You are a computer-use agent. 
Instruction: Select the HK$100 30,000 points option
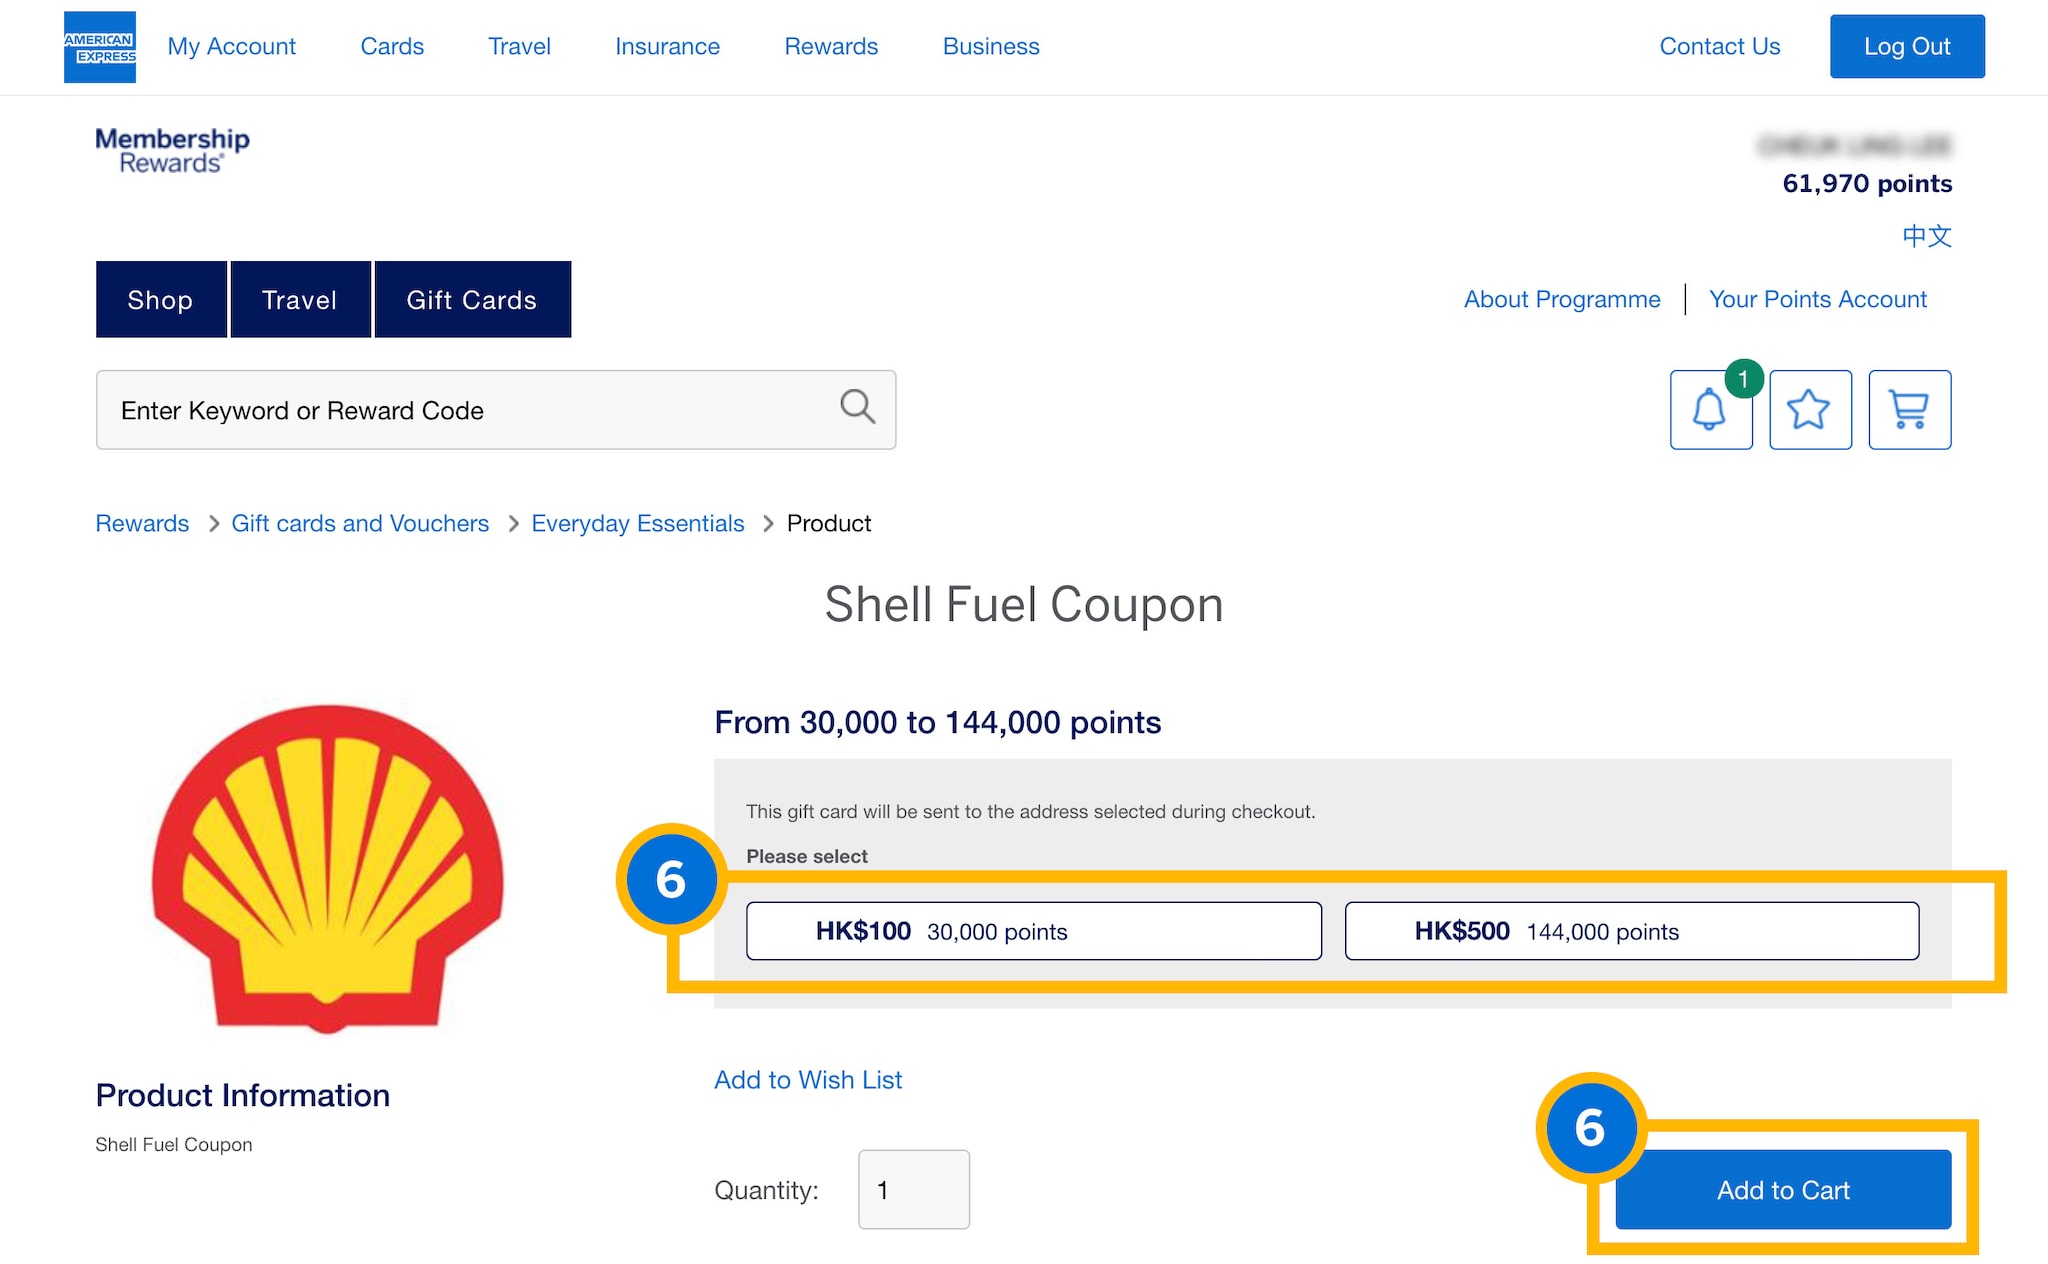1033,931
